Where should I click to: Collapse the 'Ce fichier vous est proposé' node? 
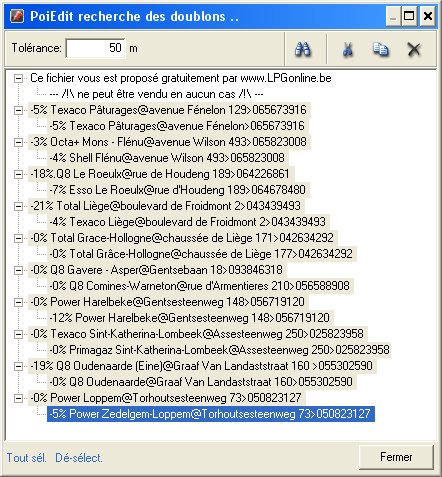(x=18, y=78)
